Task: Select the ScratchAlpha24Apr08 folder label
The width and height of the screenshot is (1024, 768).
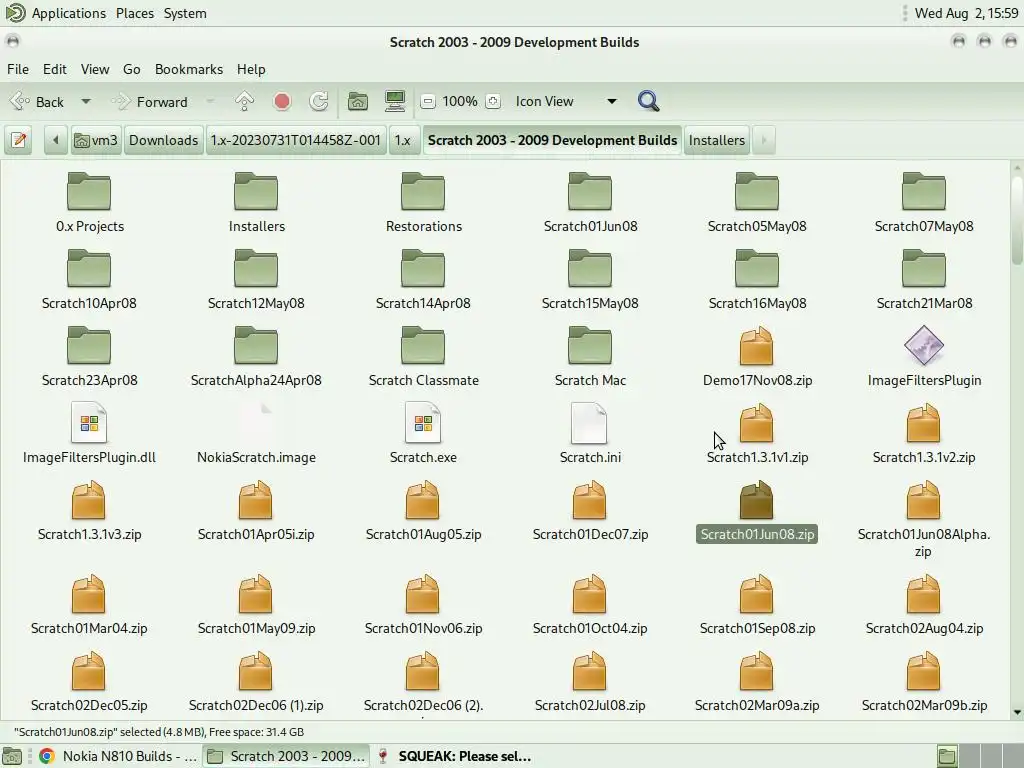Action: [256, 380]
